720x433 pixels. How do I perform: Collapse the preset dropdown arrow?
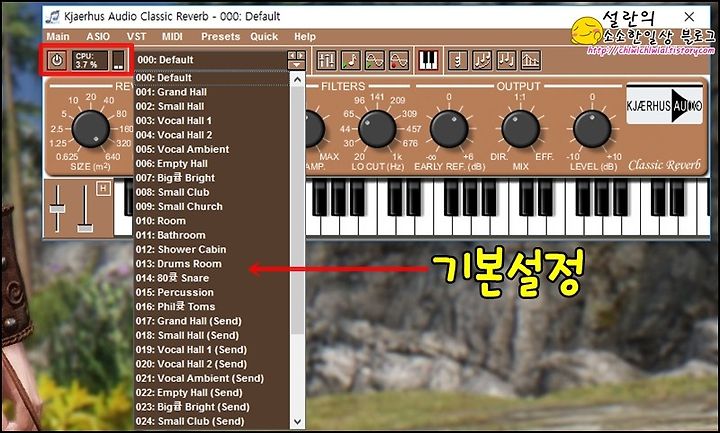[296, 65]
